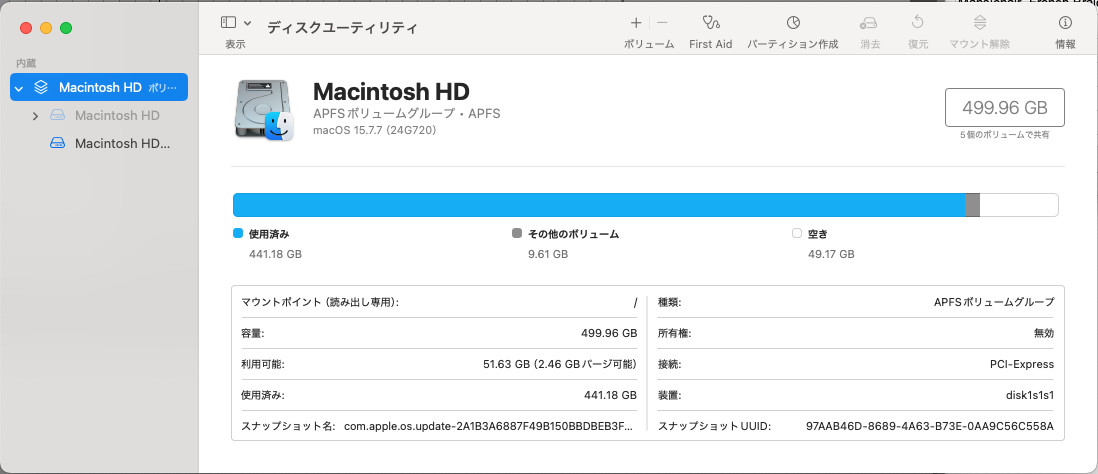The width and height of the screenshot is (1098, 474).
Task: Collapse the Macintosh HD volume group
Action: (19, 88)
